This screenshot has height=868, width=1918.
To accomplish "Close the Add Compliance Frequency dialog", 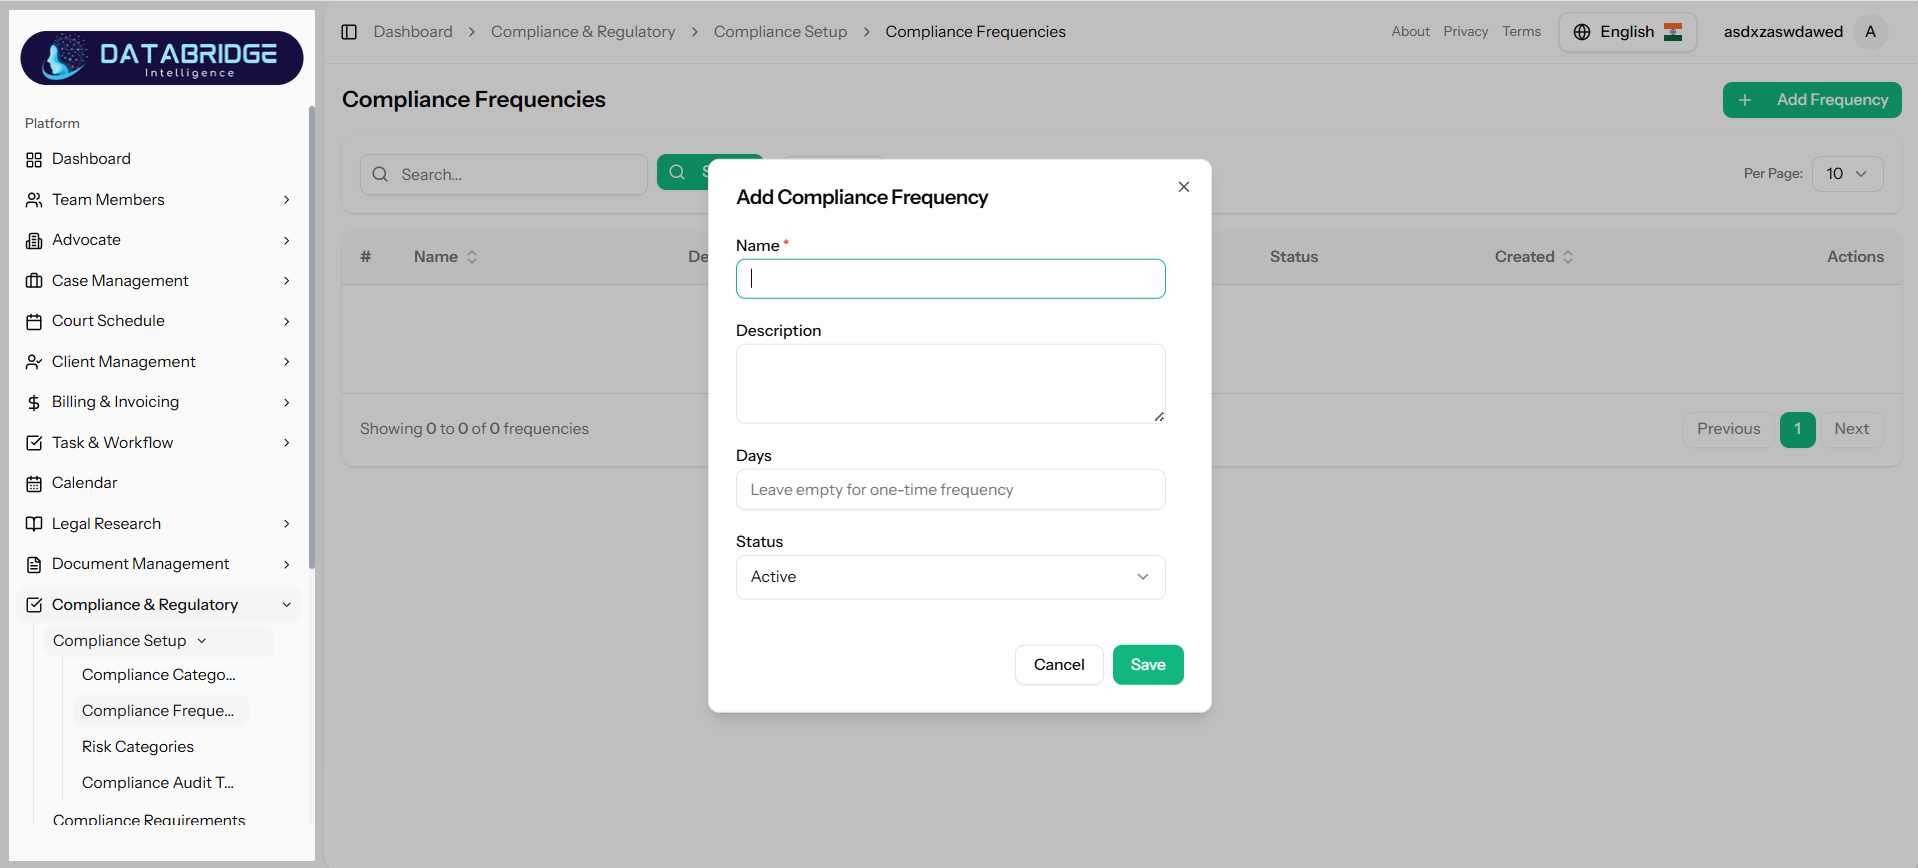I will point(1184,187).
